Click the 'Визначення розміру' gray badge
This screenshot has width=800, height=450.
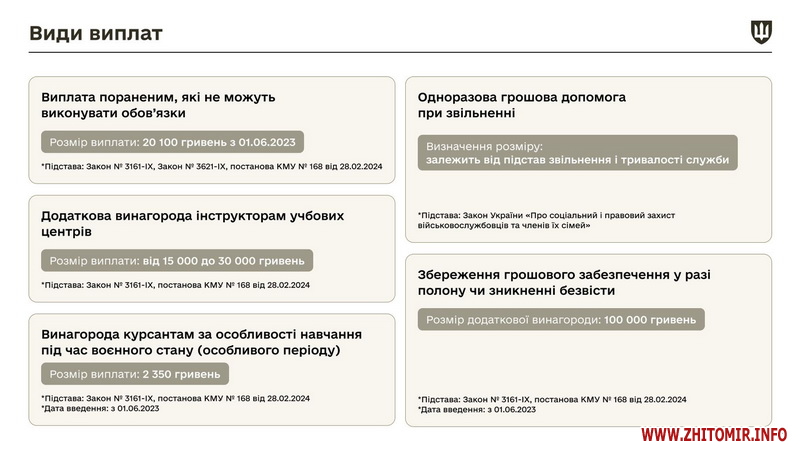tap(578, 153)
